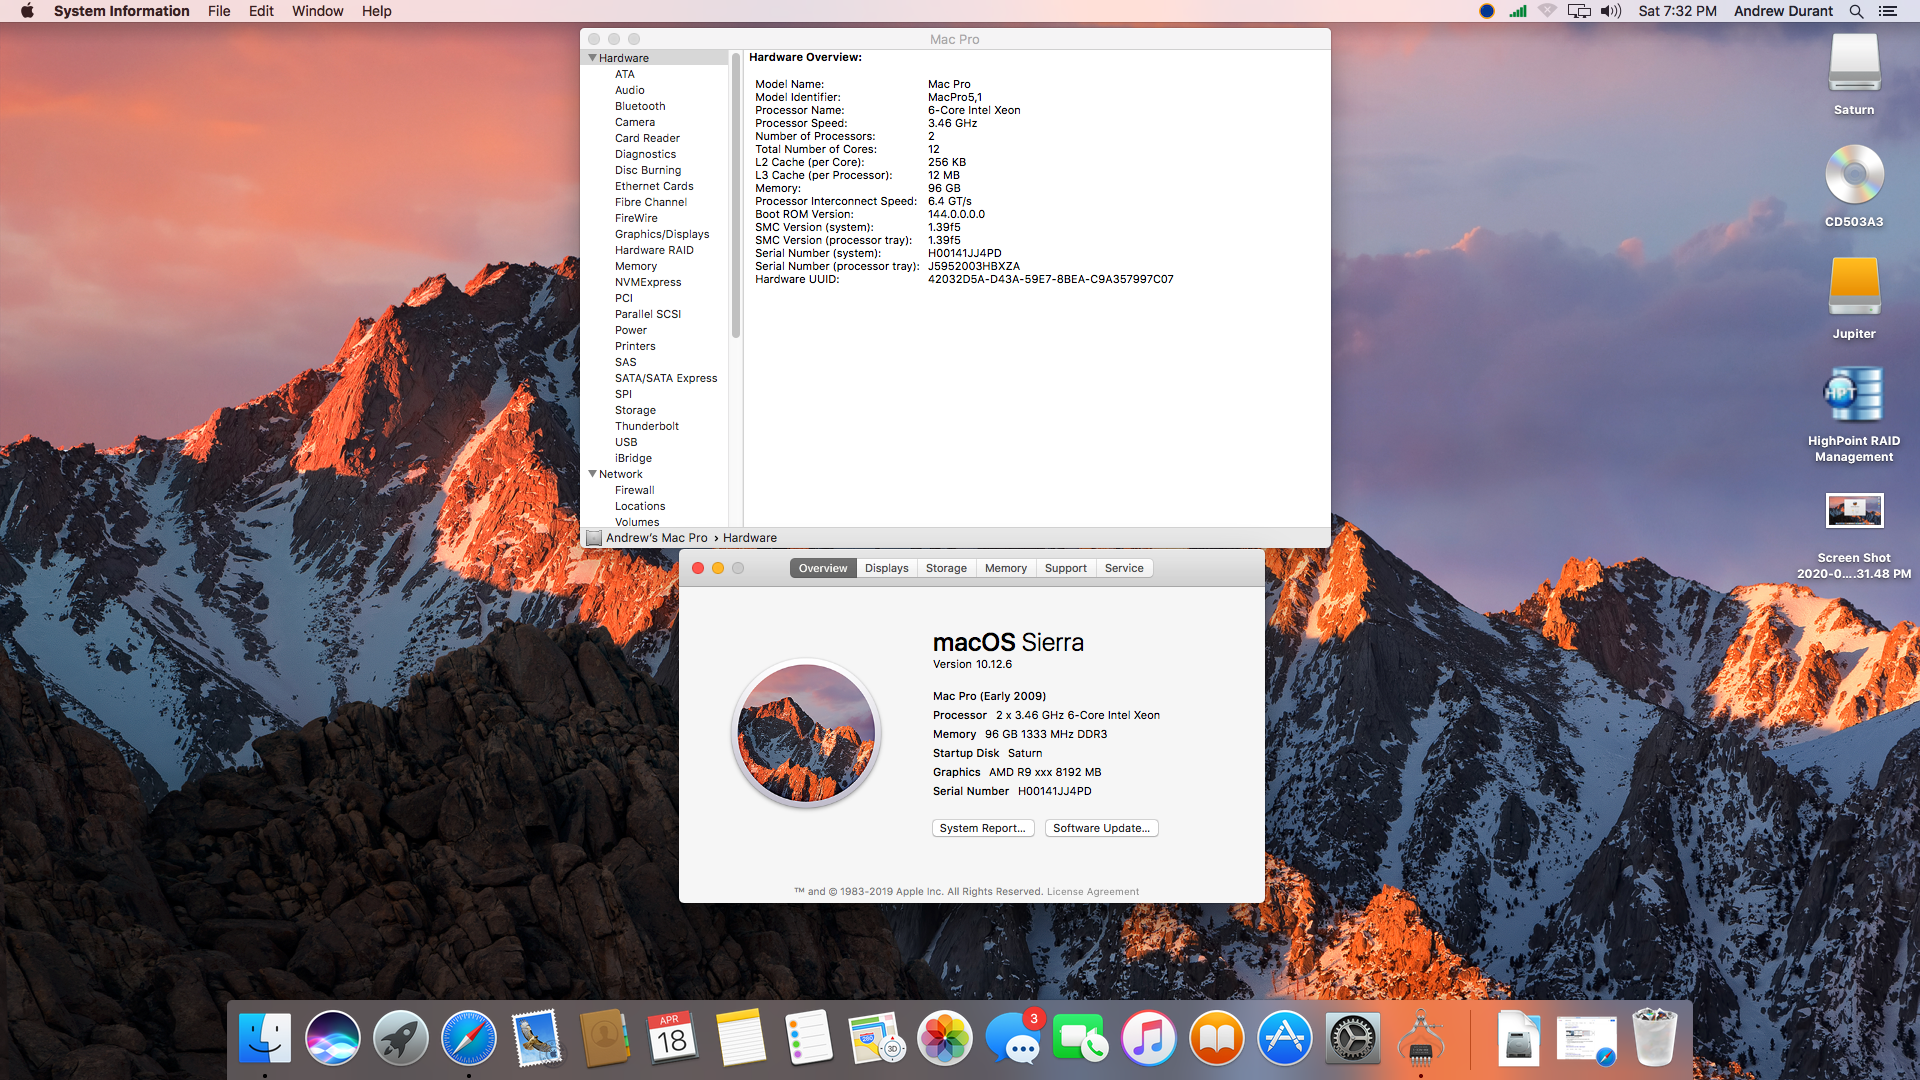Switch to Storage tab in About window
The height and width of the screenshot is (1080, 1920).
[946, 568]
